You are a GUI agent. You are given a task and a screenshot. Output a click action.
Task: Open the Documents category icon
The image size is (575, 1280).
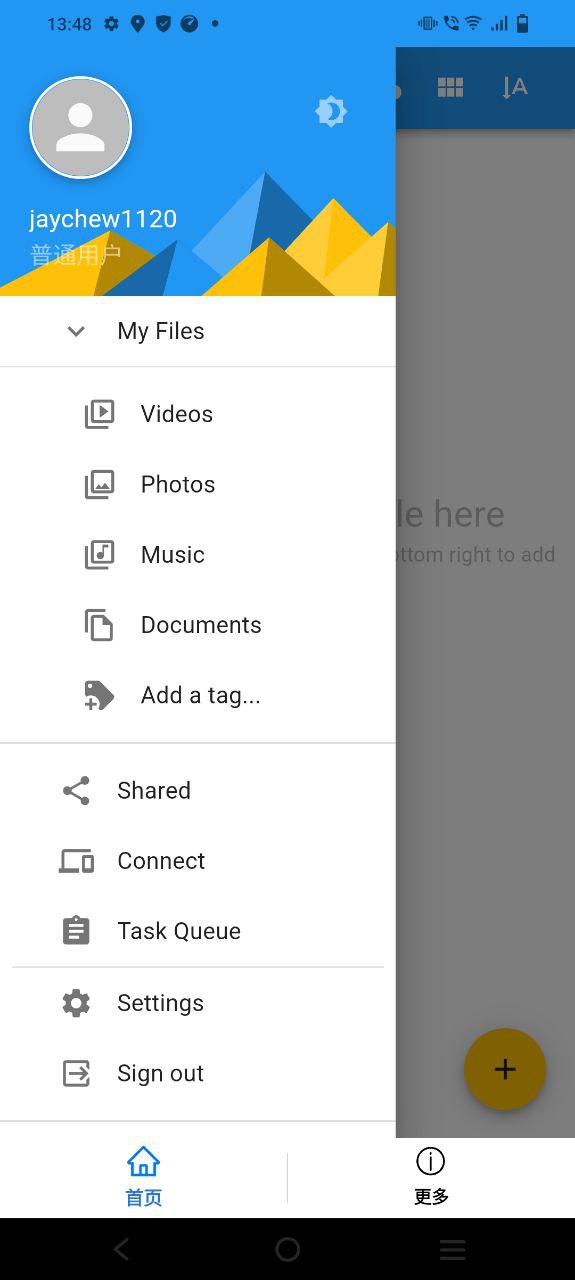[99, 625]
